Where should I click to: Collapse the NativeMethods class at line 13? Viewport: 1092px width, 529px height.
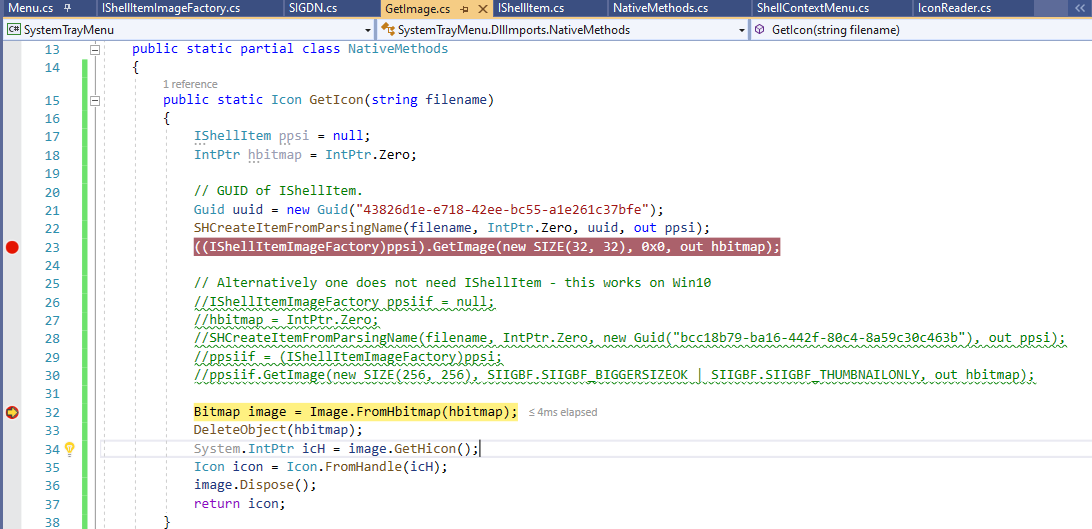click(x=95, y=49)
